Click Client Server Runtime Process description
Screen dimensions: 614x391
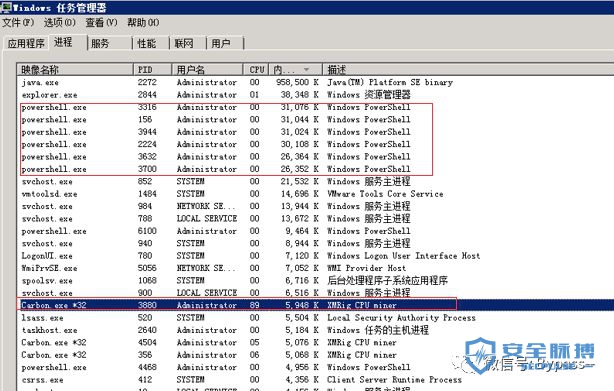point(394,380)
